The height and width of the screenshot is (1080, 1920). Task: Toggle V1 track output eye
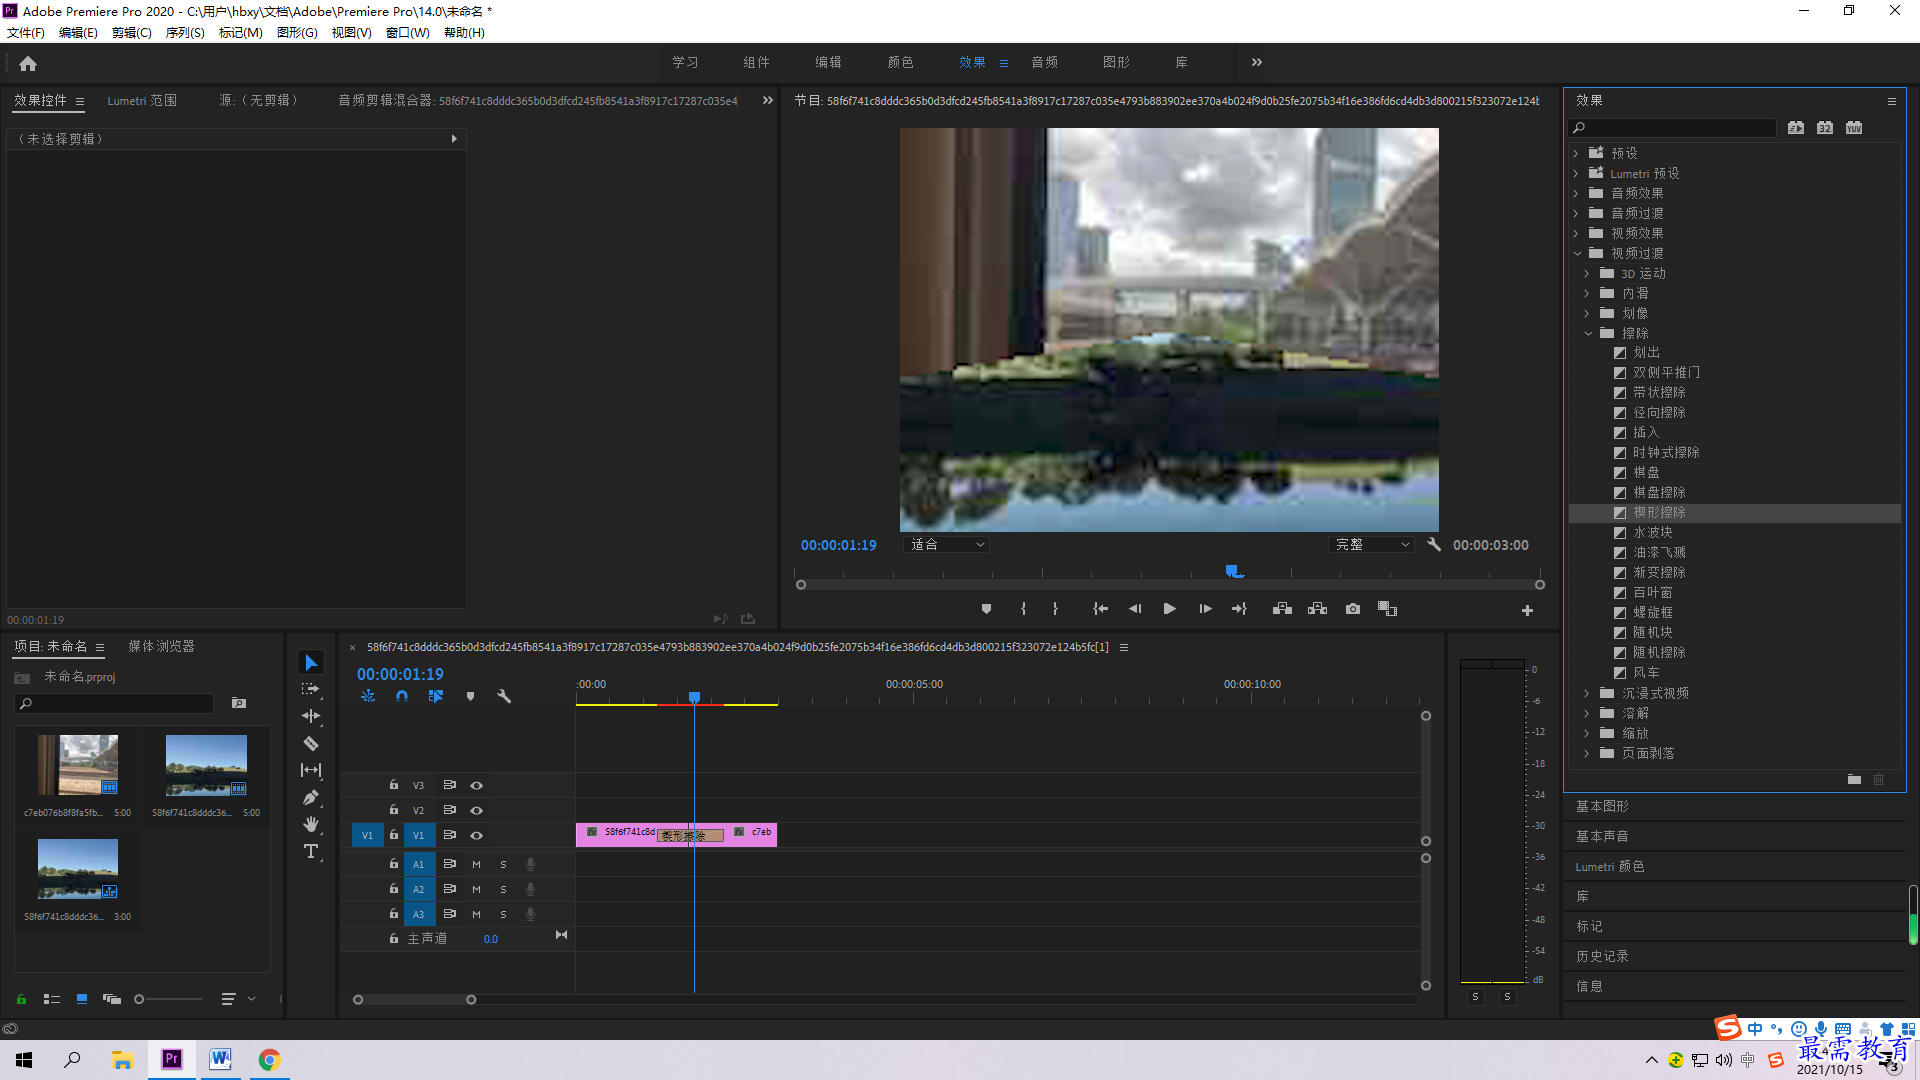point(476,835)
